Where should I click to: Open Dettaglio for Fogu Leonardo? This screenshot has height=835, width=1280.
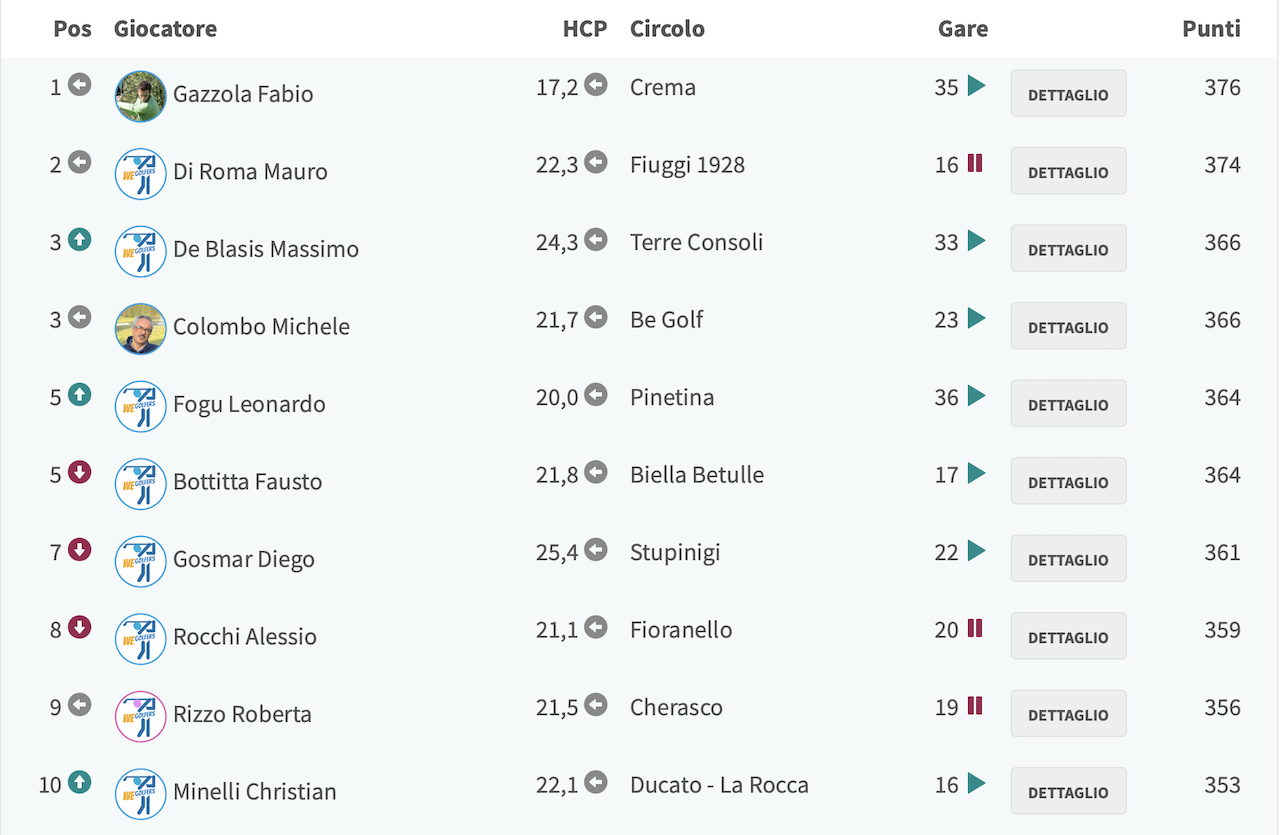coord(1068,404)
